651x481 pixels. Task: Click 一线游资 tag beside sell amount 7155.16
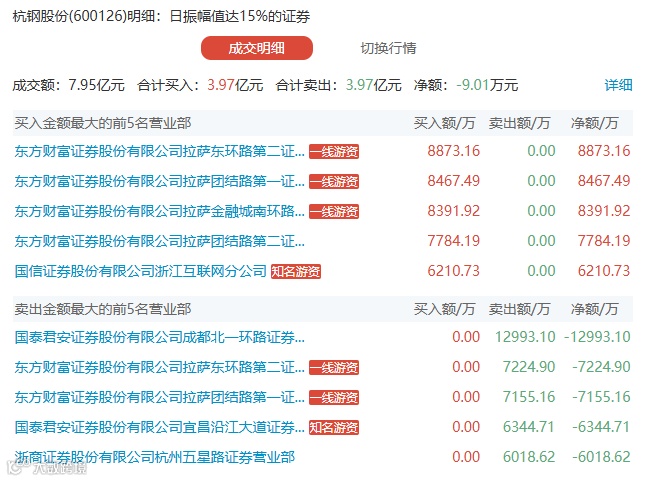tap(334, 398)
